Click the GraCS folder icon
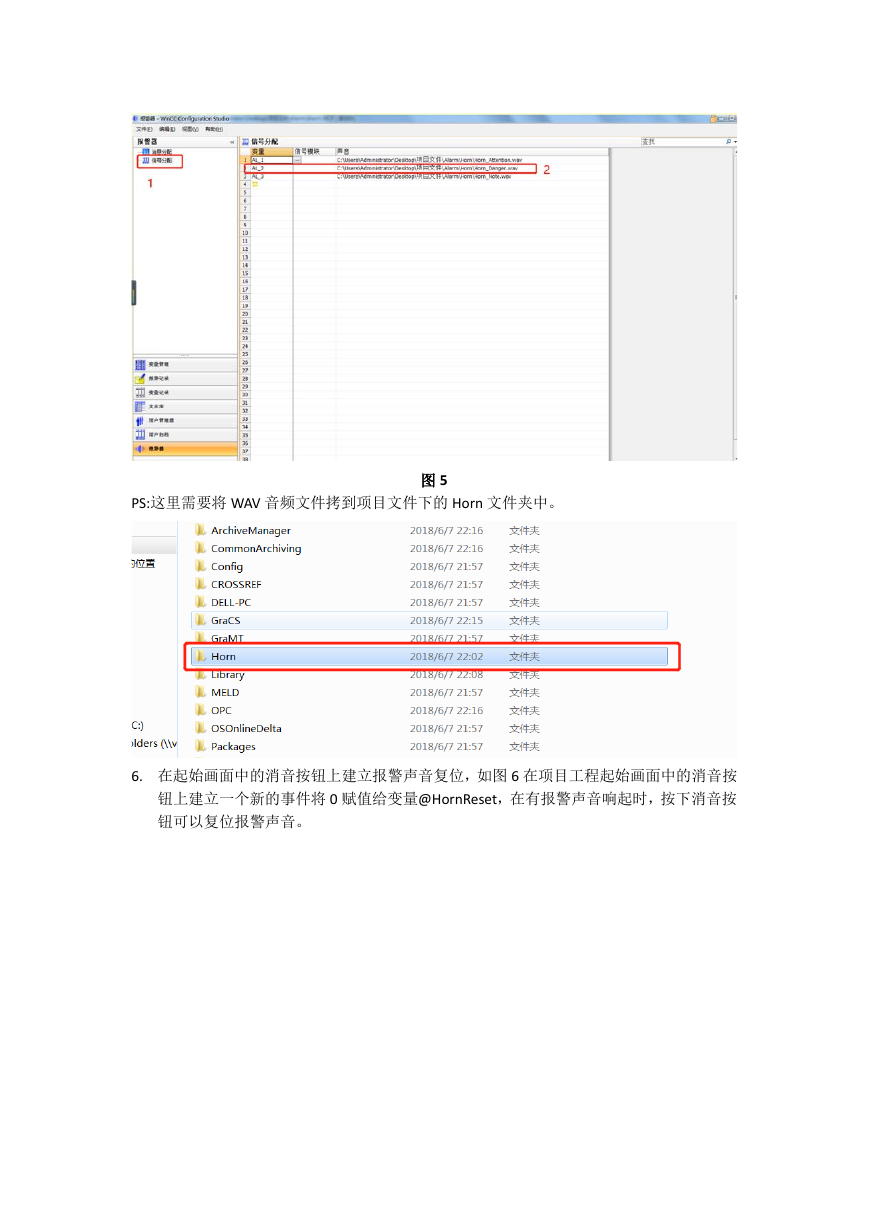869x1228 pixels. (200, 620)
